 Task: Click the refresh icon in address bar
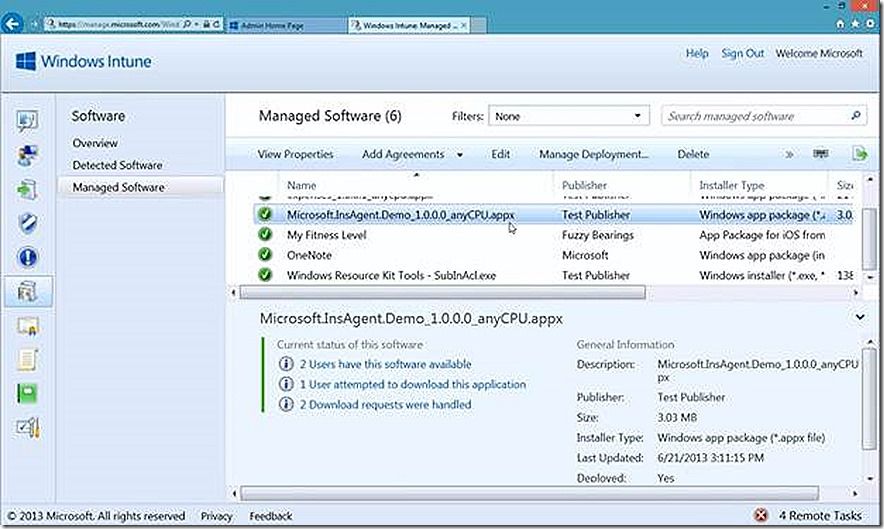[216, 24]
